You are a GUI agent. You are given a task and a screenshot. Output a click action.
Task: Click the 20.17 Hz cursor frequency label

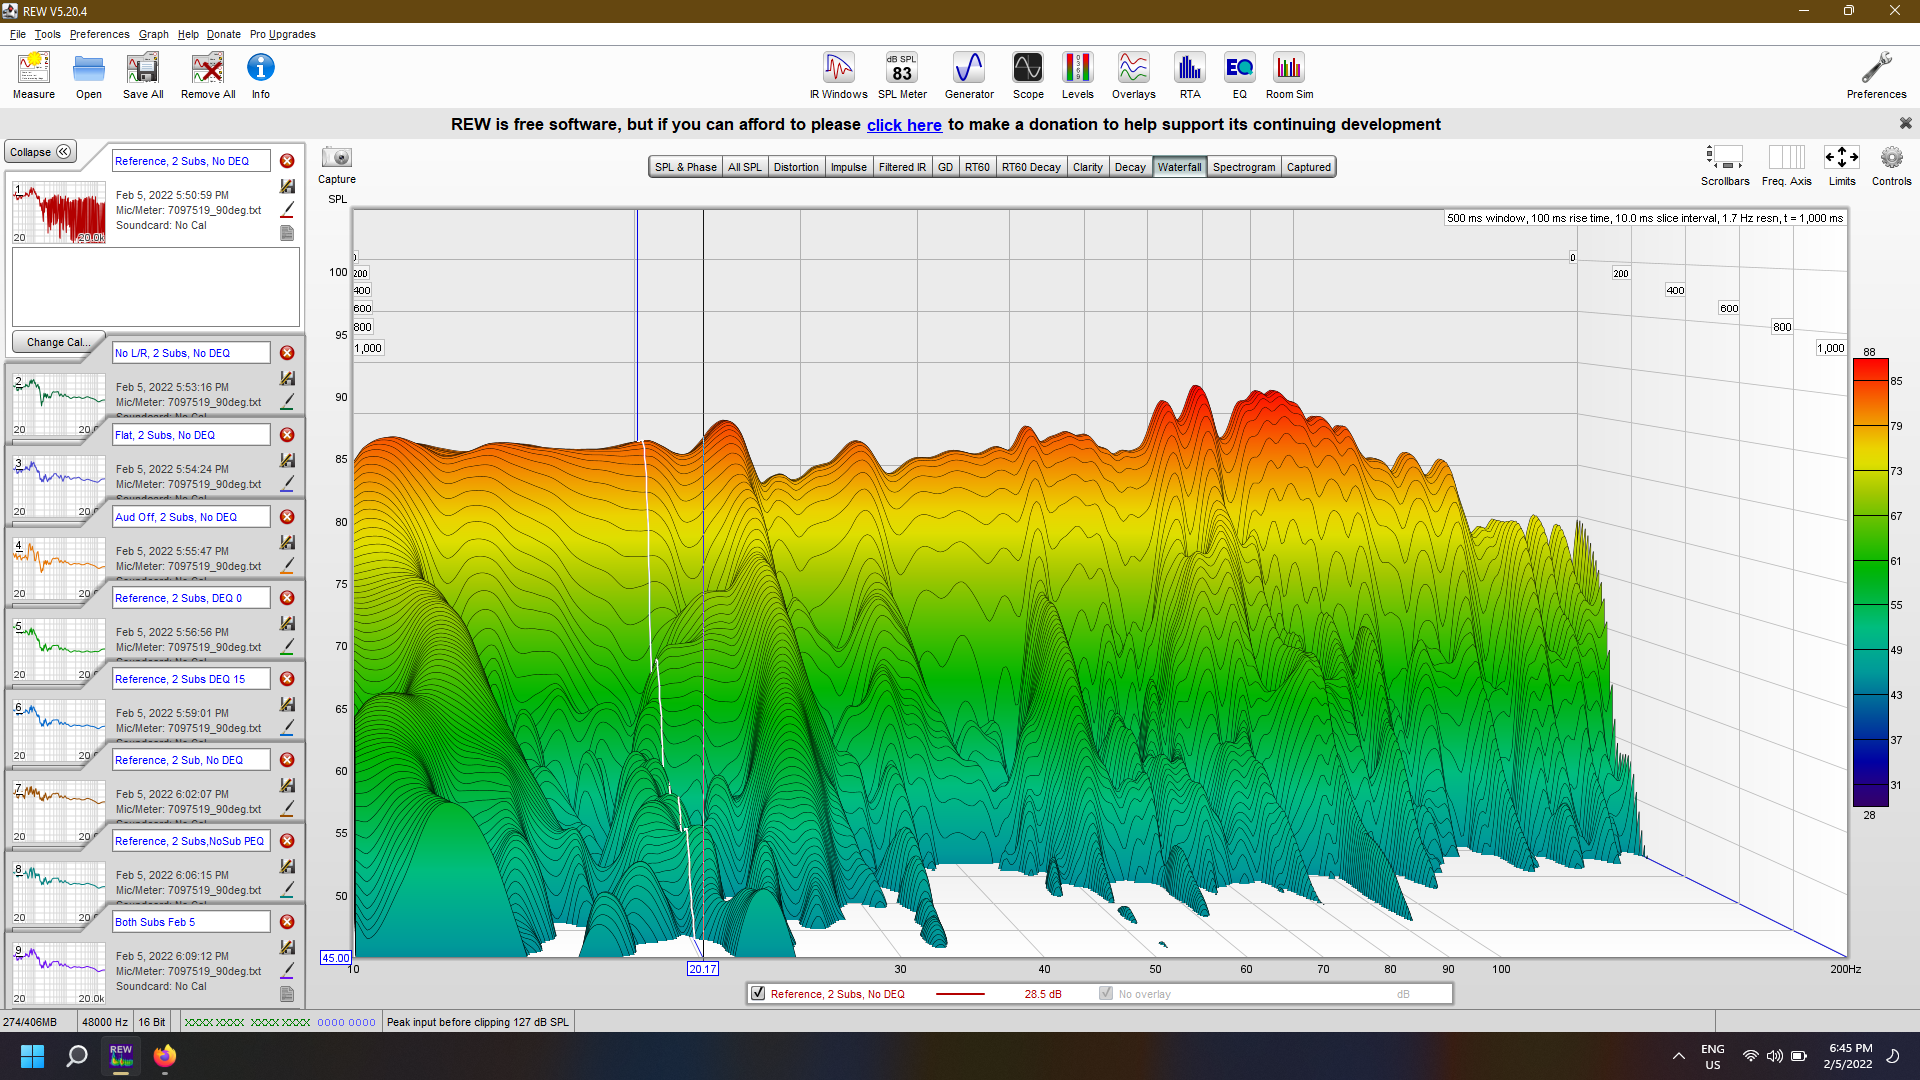703,969
